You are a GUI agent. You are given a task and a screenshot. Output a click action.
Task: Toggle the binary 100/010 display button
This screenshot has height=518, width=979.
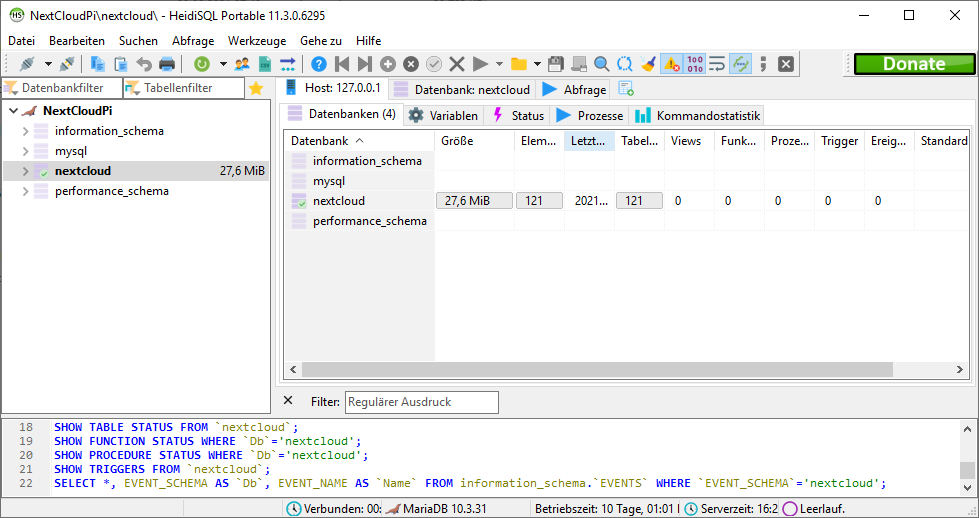coord(695,64)
